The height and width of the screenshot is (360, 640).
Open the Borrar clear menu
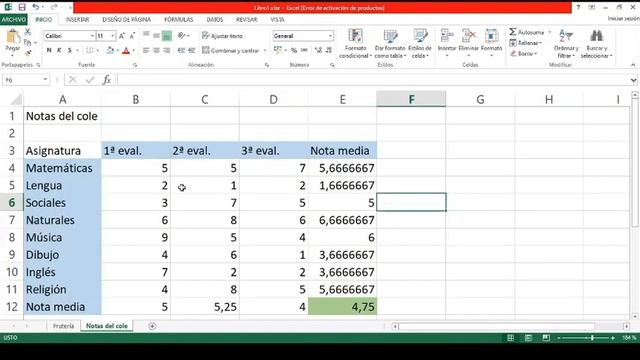[524, 53]
